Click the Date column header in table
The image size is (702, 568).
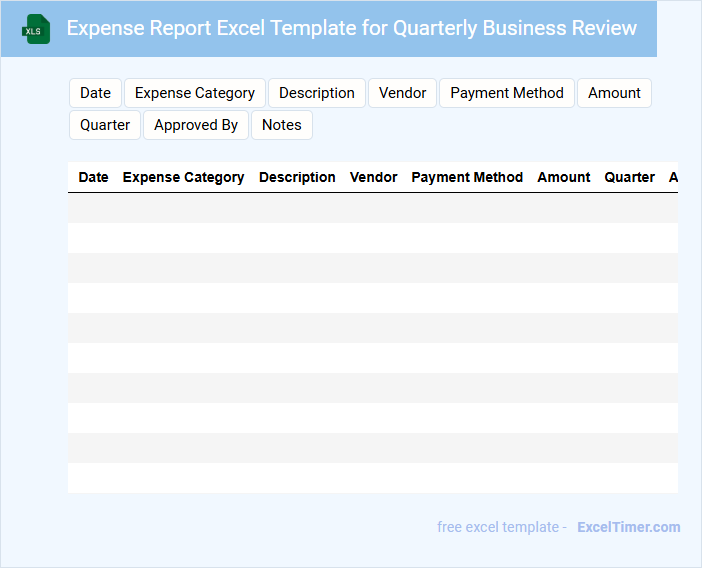(93, 177)
